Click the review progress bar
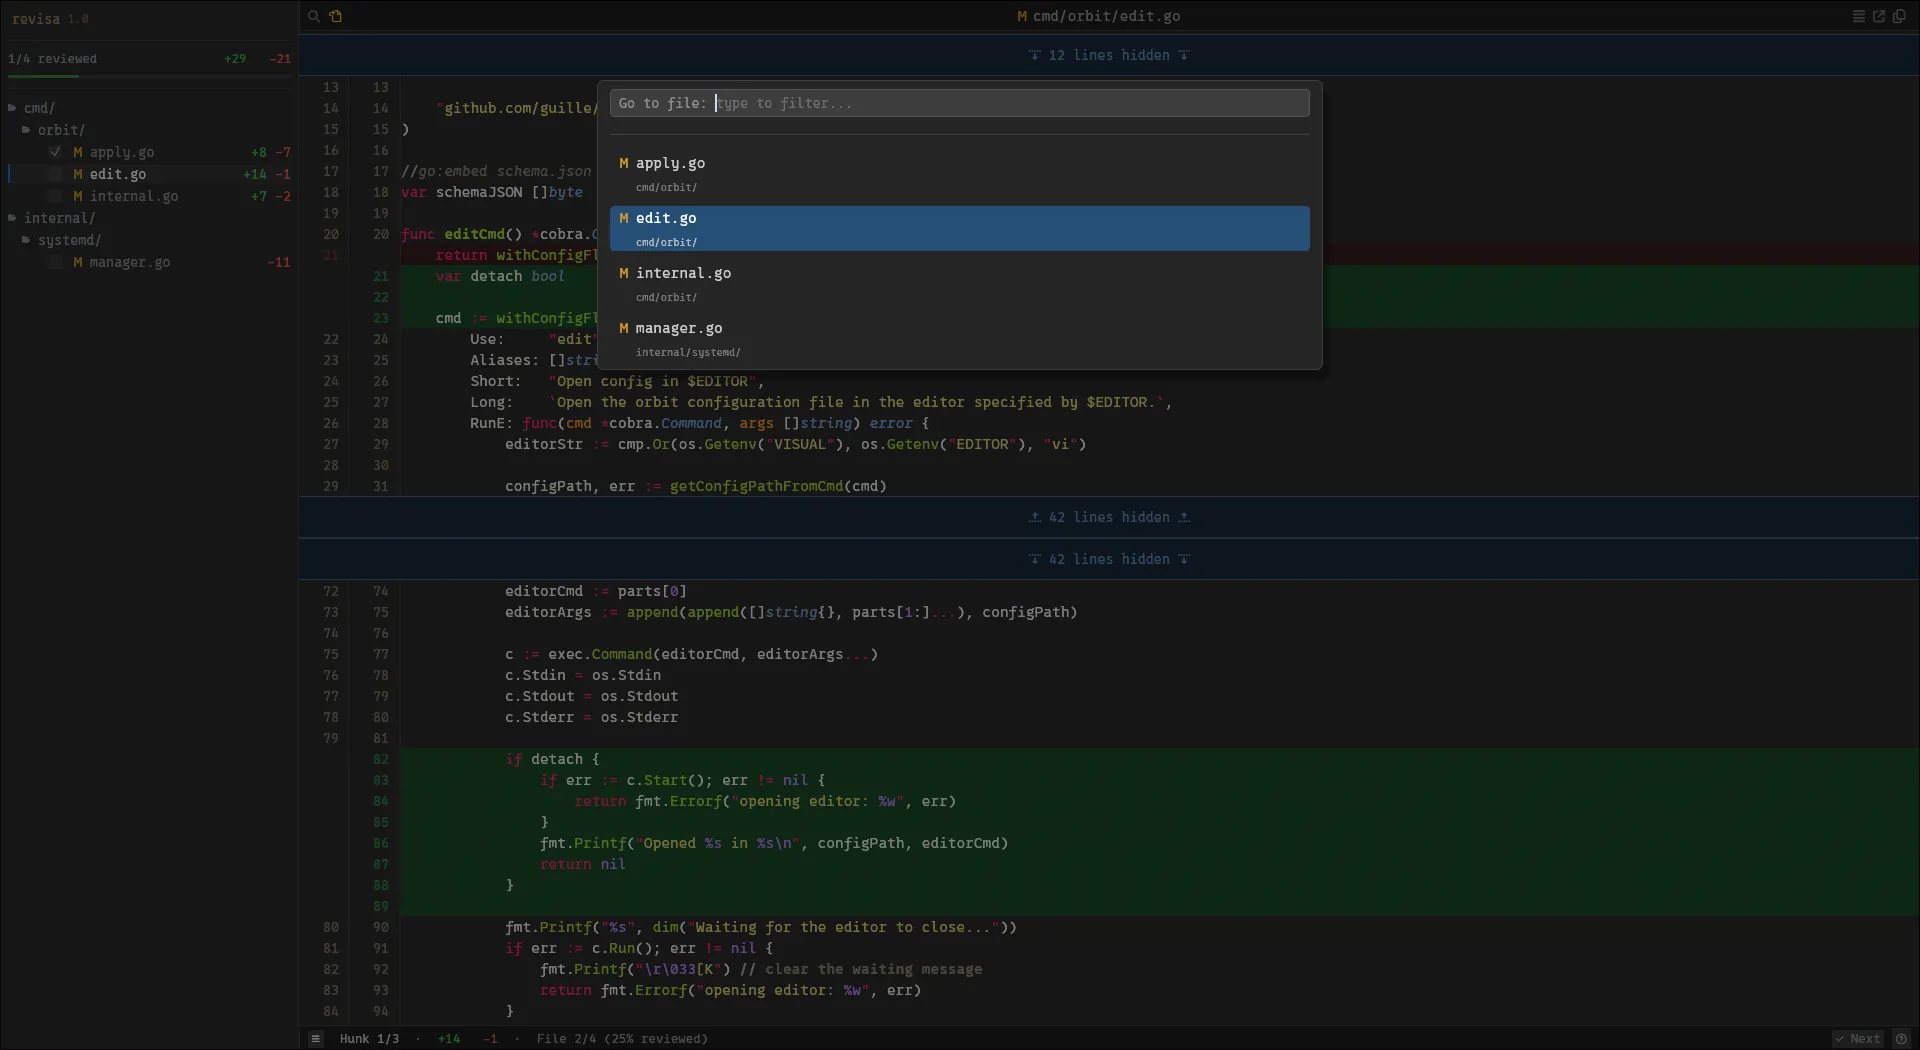Screen dimensions: 1920x1050 [149, 77]
